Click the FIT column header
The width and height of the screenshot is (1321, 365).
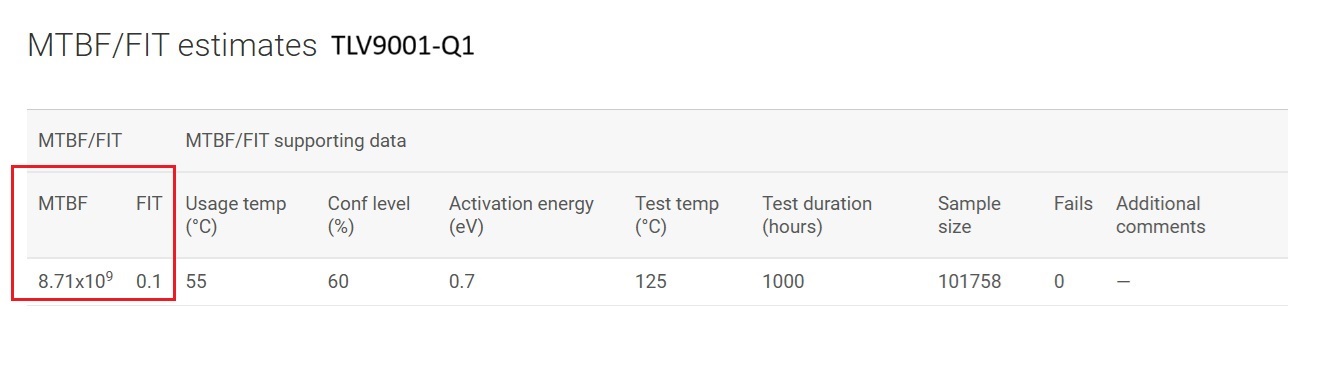(x=149, y=204)
